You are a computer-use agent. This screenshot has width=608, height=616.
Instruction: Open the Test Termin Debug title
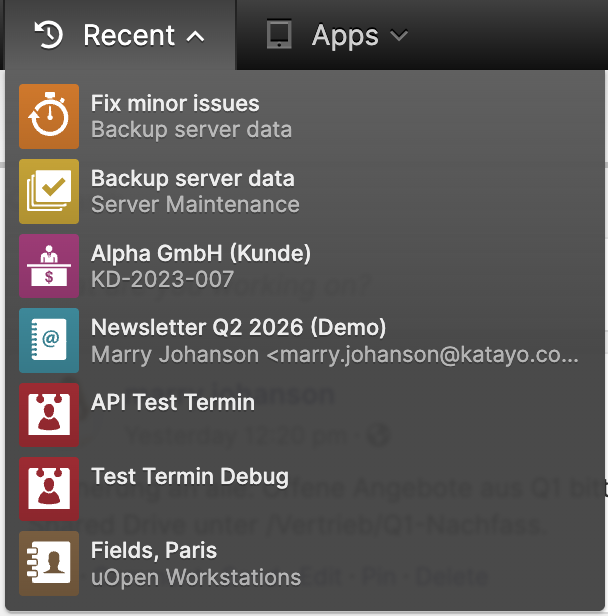coord(190,477)
